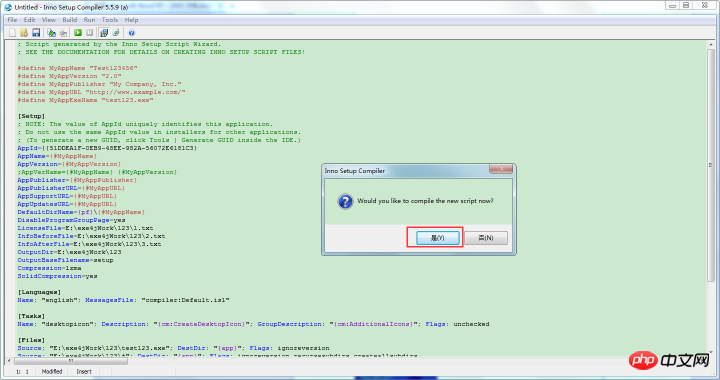The width and height of the screenshot is (720, 380).
Task: Open the File menu
Action: click(12, 20)
